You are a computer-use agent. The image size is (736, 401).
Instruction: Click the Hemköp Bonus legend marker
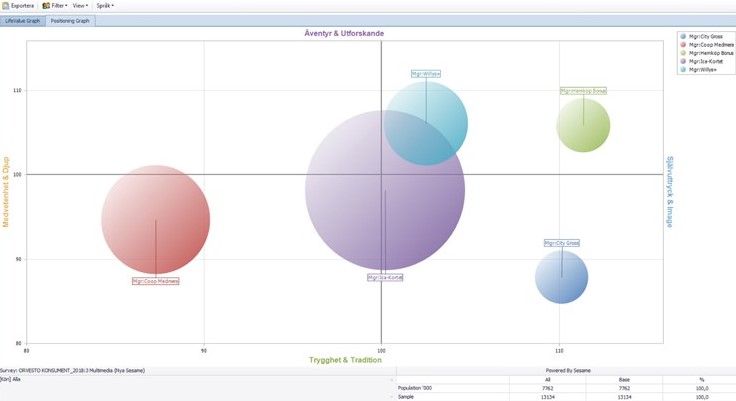click(684, 53)
